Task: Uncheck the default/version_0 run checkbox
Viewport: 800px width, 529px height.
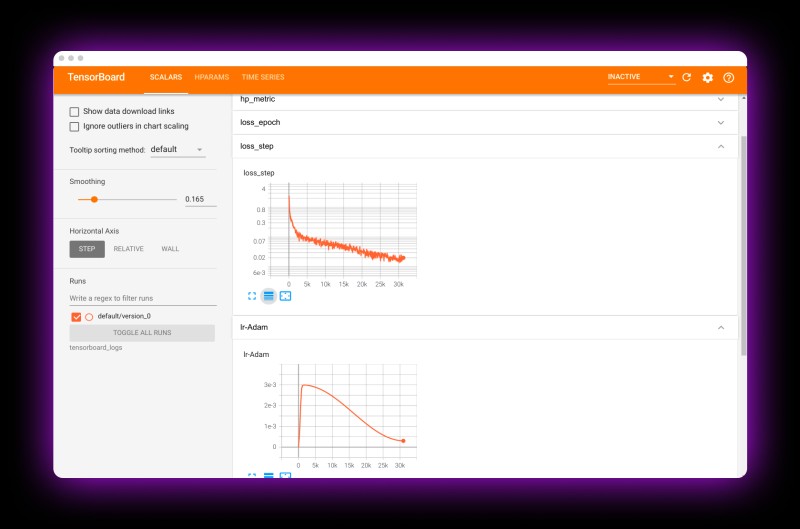Action: (76, 317)
